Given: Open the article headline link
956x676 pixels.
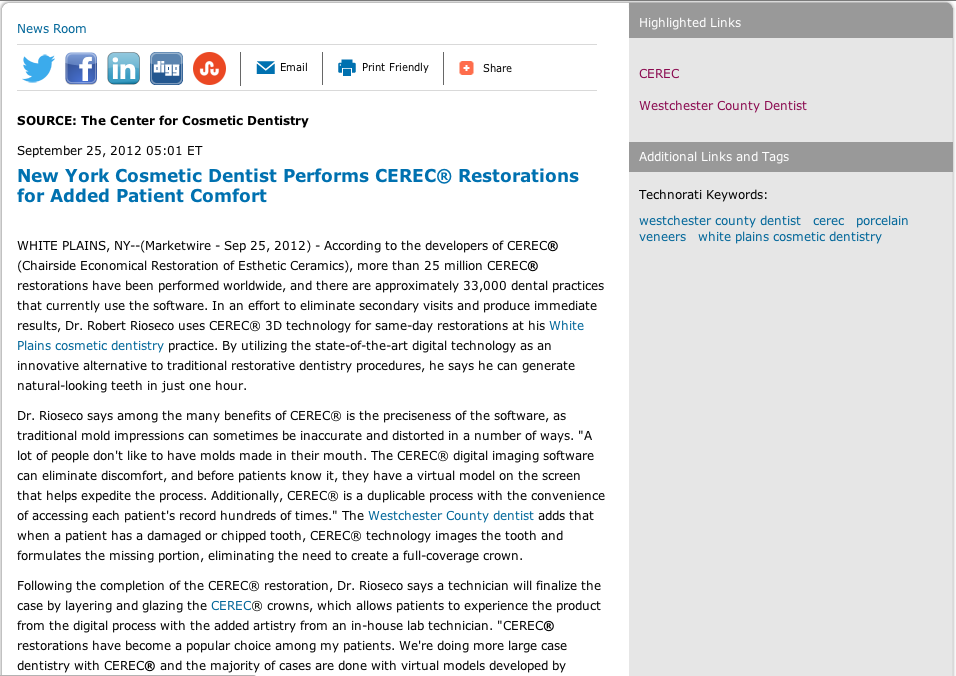Looking at the screenshot, I should tap(298, 185).
